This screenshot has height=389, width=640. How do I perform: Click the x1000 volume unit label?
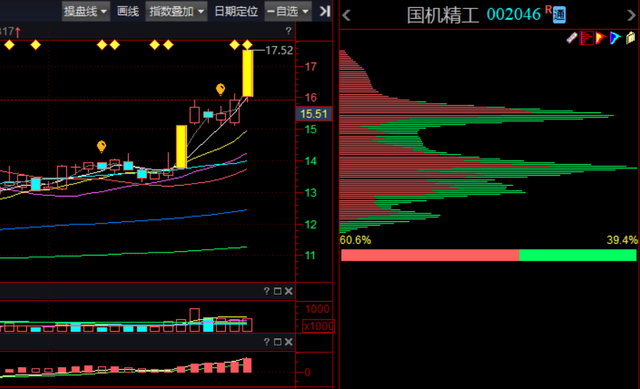tap(318, 326)
